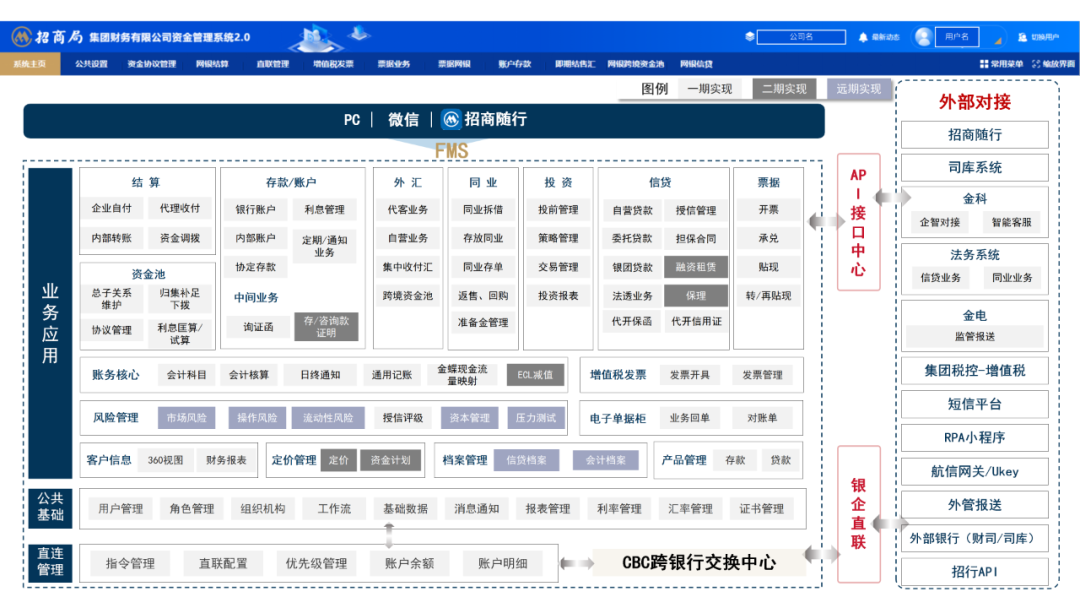Click the 对账单 box

(x=762, y=417)
